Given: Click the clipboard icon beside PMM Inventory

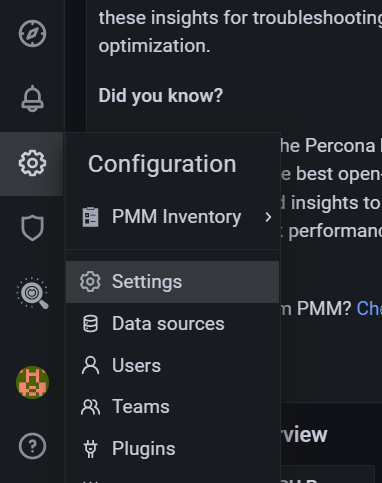Looking at the screenshot, I should tap(90, 217).
